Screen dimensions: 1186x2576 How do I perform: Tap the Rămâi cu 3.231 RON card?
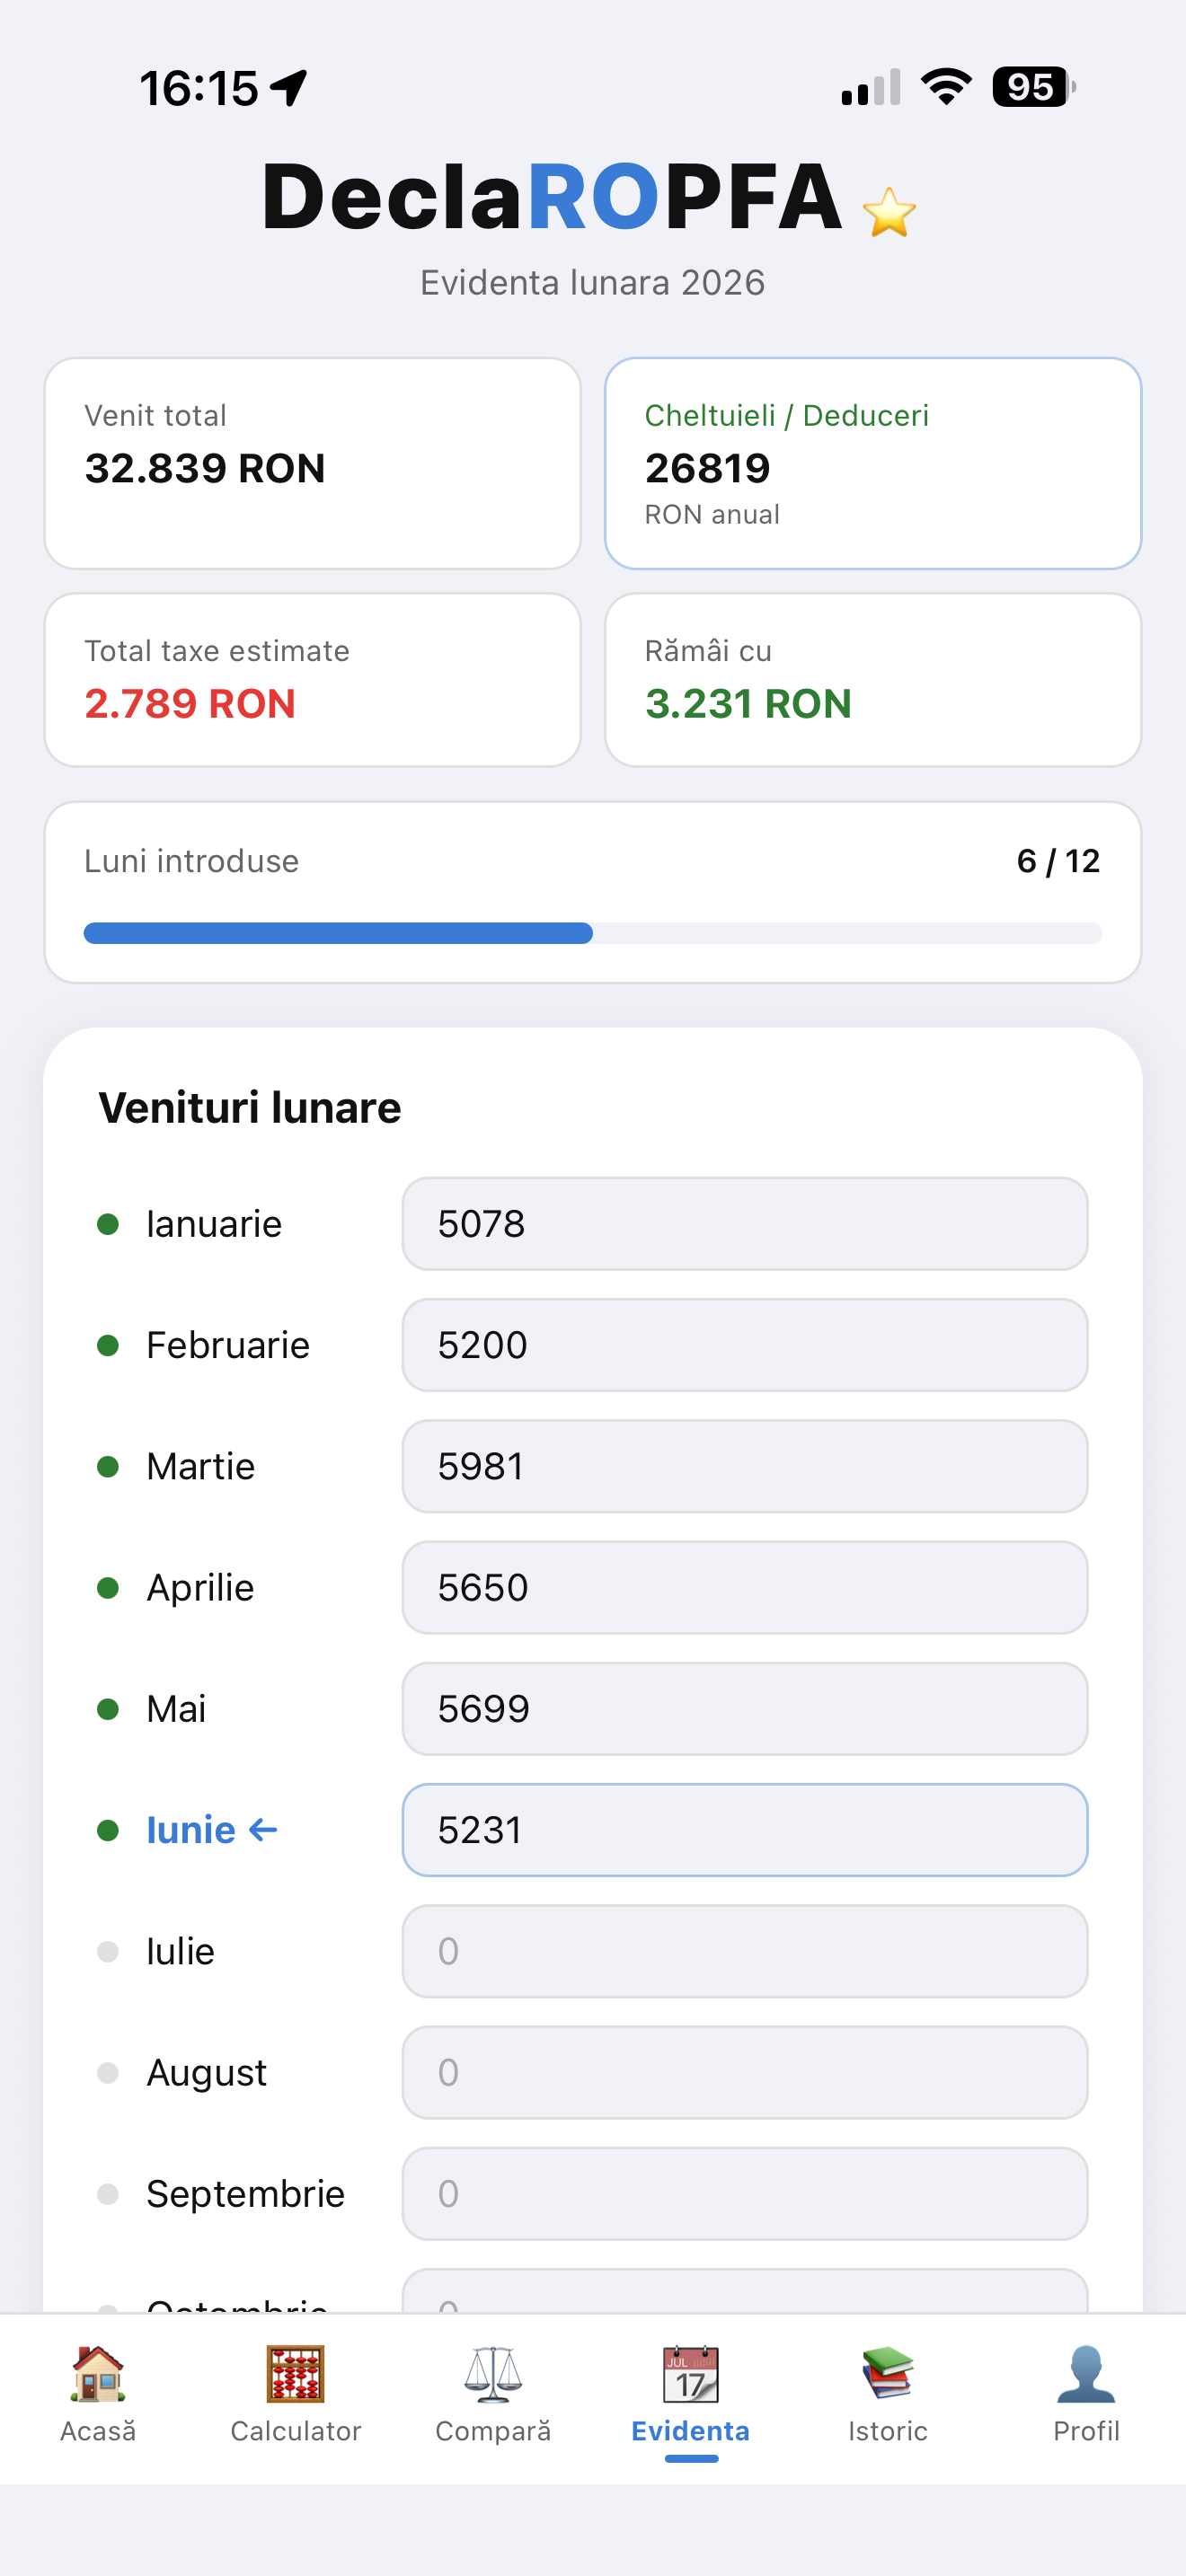(873, 680)
